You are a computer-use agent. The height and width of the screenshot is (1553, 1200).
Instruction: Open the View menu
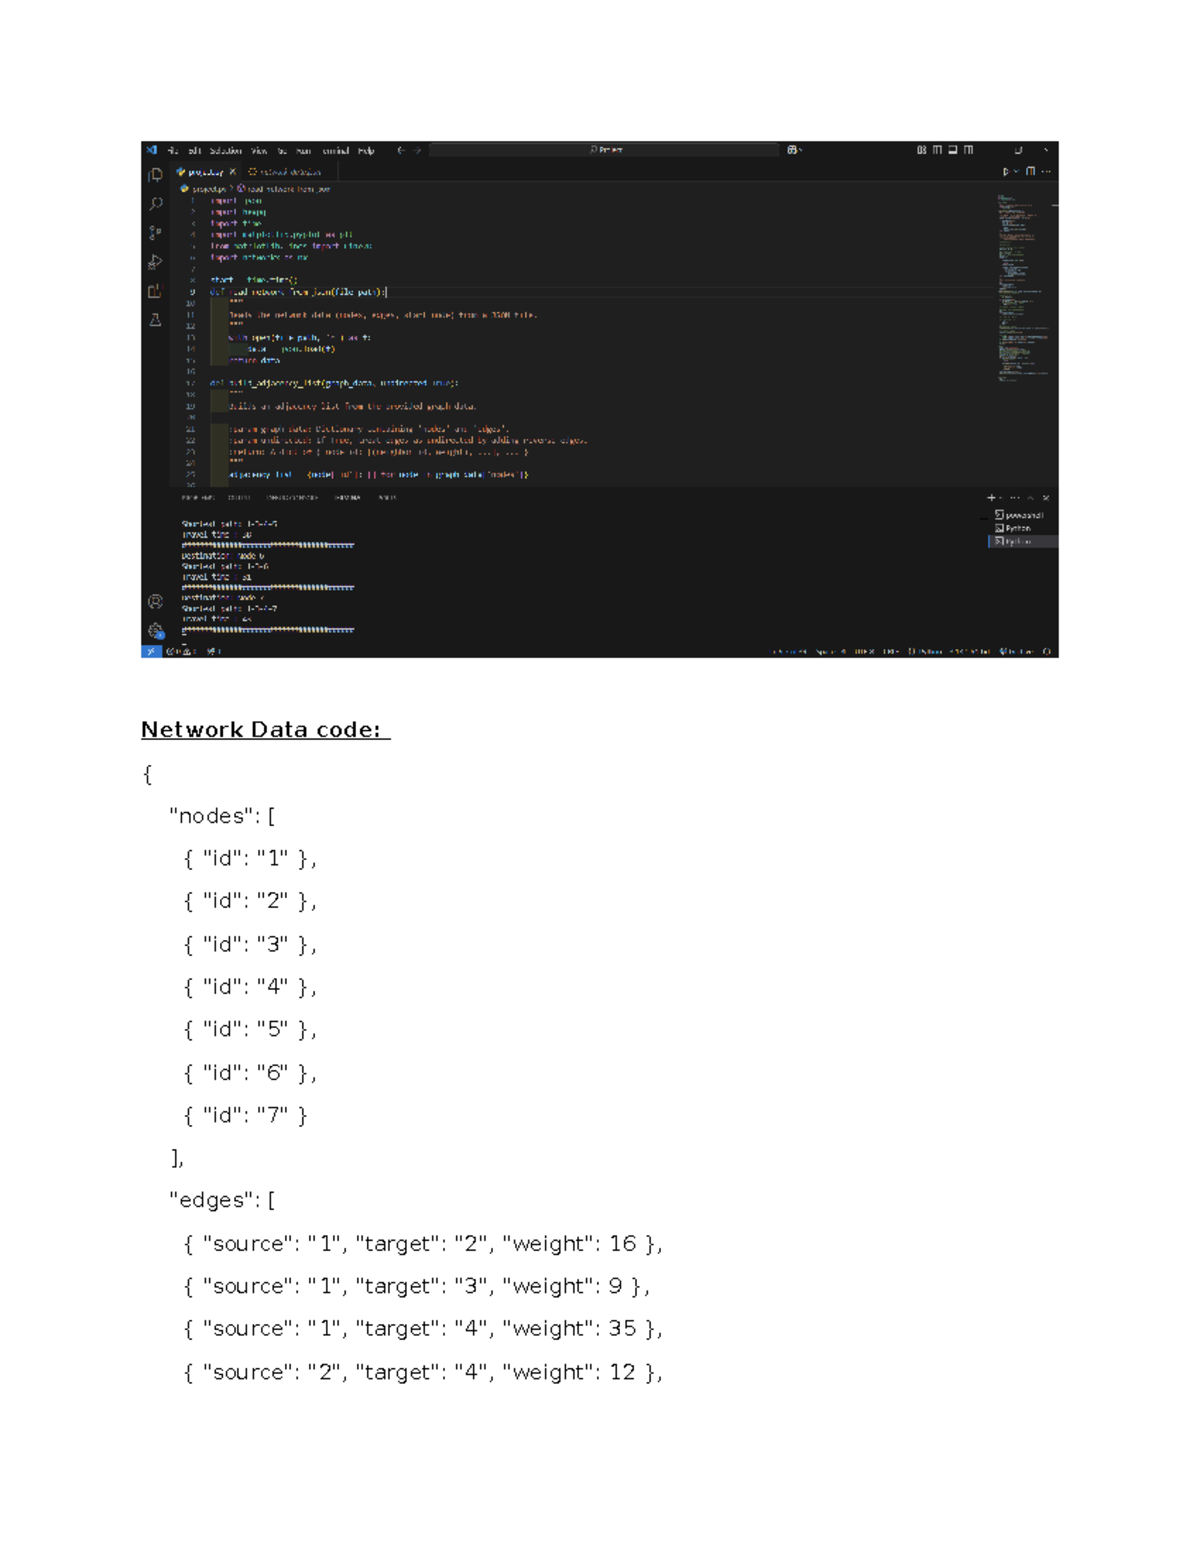pos(259,150)
